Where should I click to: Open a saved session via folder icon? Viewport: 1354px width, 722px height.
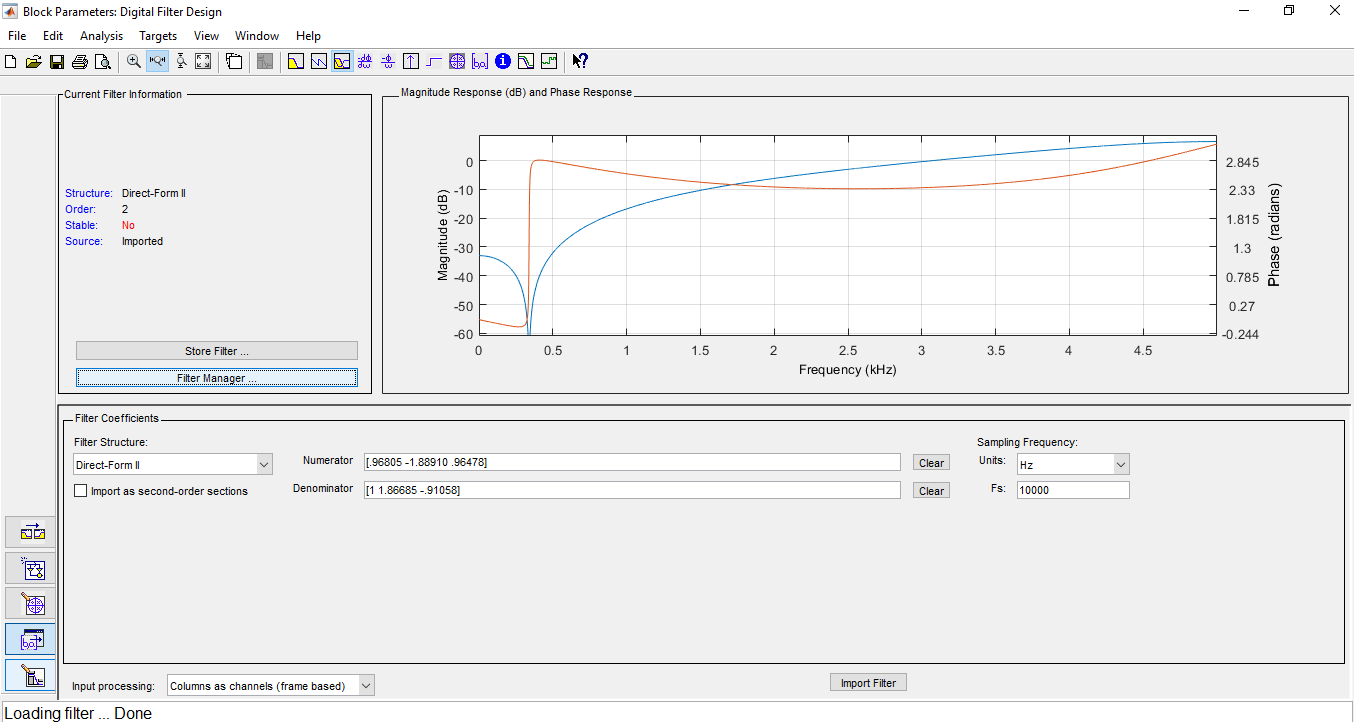(x=34, y=61)
